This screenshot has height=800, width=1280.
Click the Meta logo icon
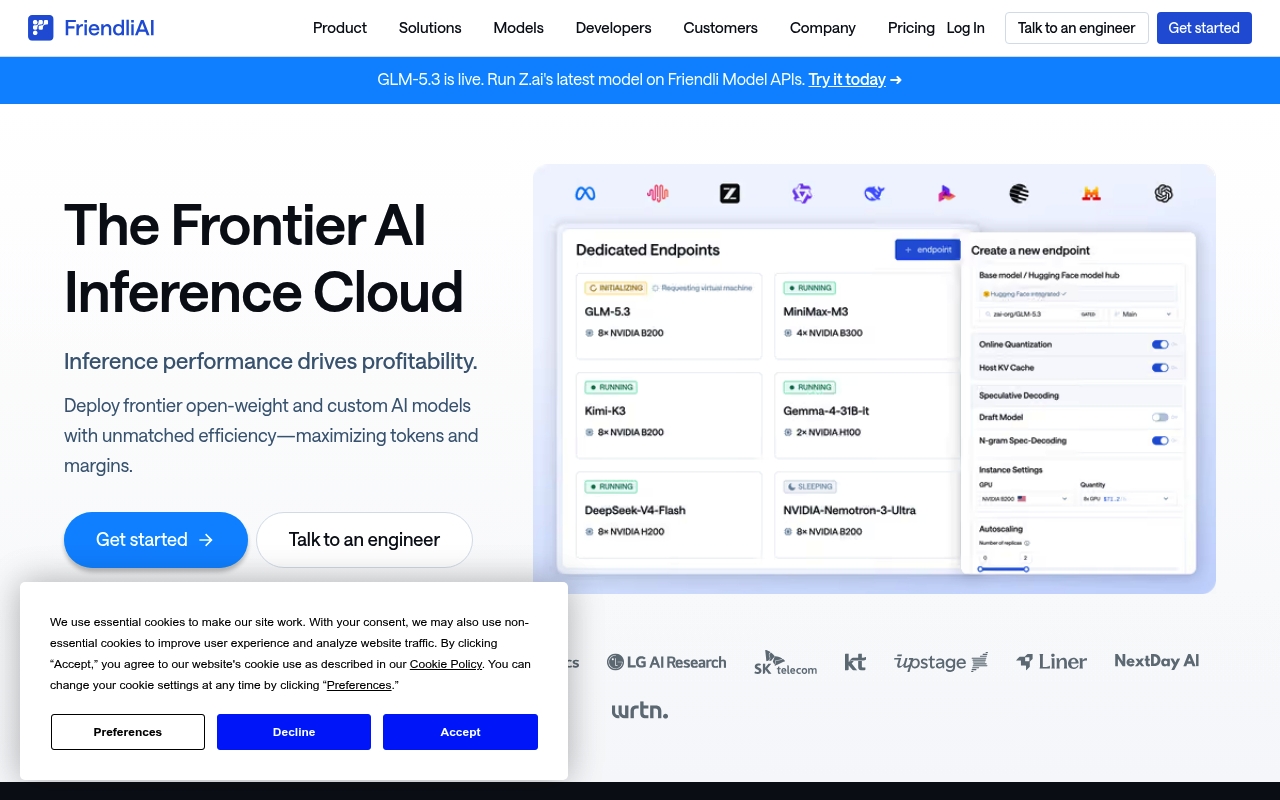(x=585, y=194)
